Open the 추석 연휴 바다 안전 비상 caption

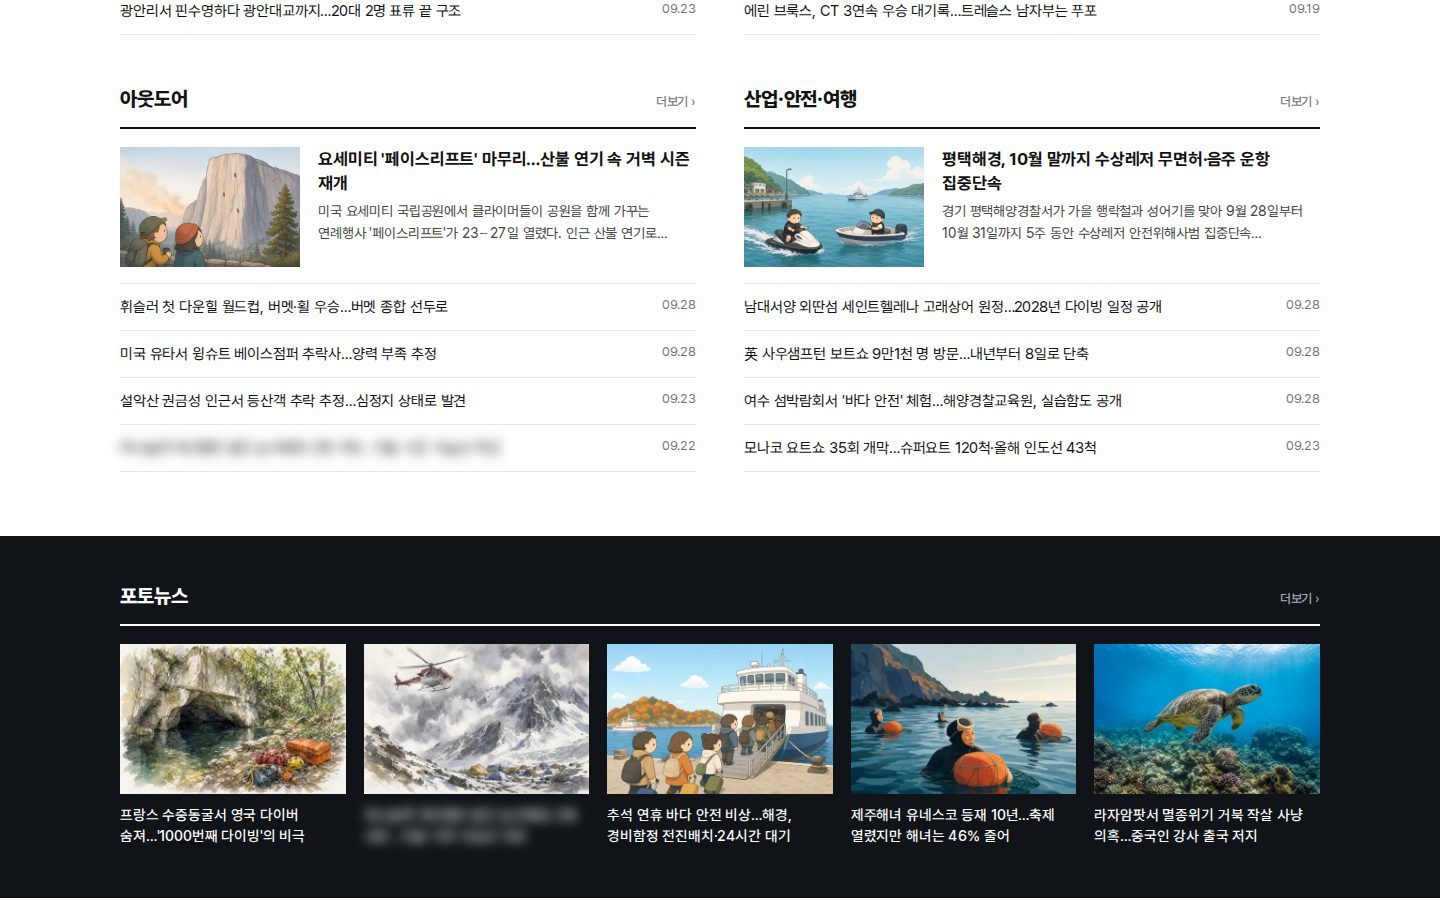[699, 826]
